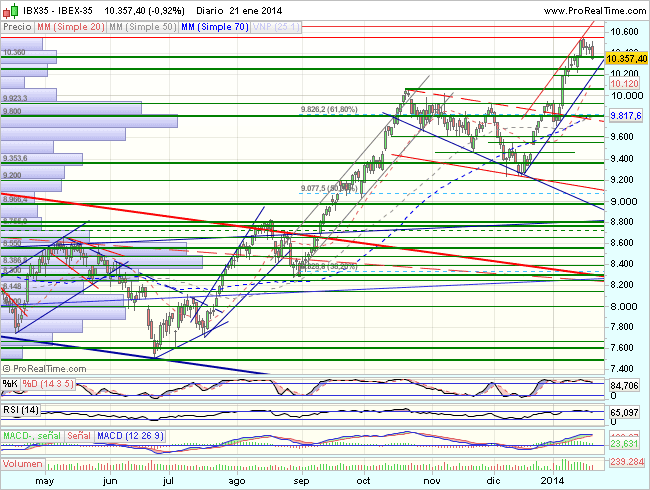Click the ago label on time axis
650x490 pixels.
(237, 481)
